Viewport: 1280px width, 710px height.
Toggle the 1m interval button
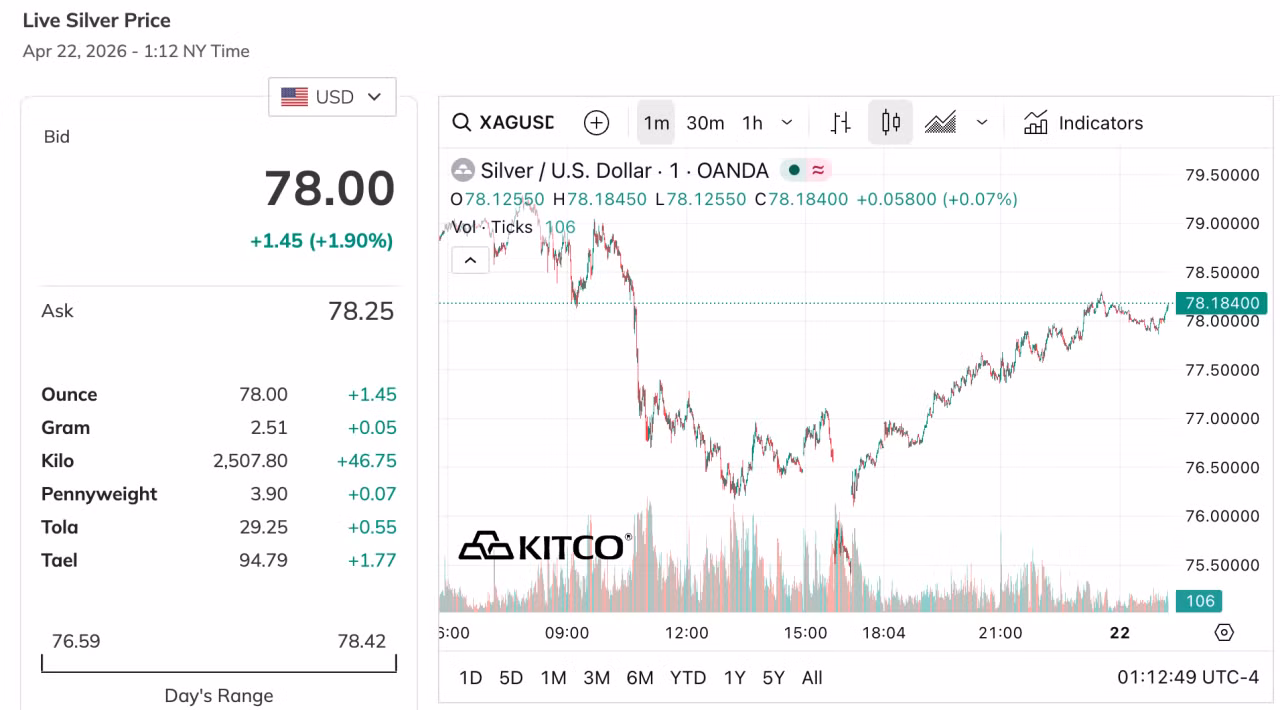click(656, 123)
